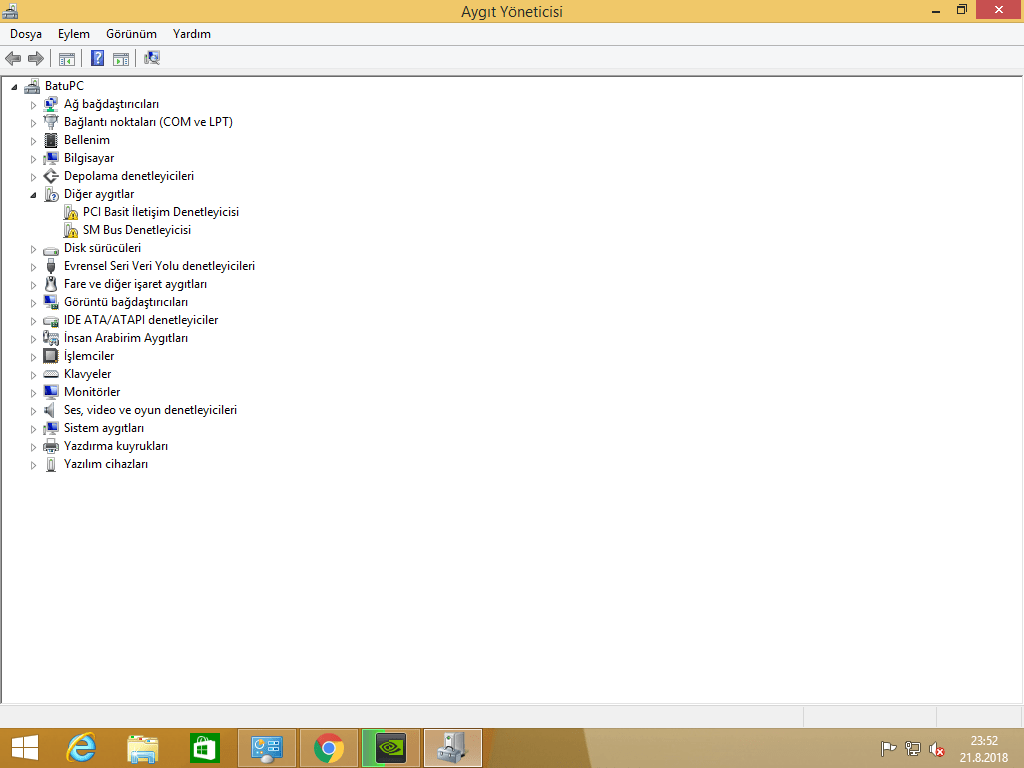Select the Yazdırma kuyrukları printer icon
Viewport: 1024px width, 768px height.
51,446
